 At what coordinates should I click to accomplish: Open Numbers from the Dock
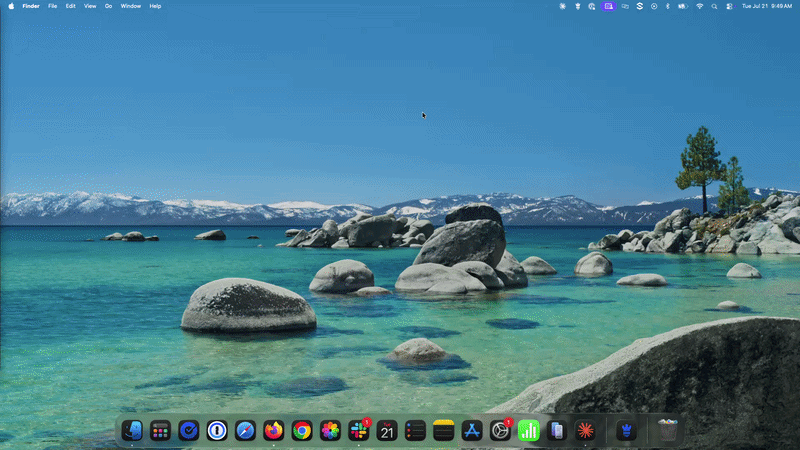529,431
